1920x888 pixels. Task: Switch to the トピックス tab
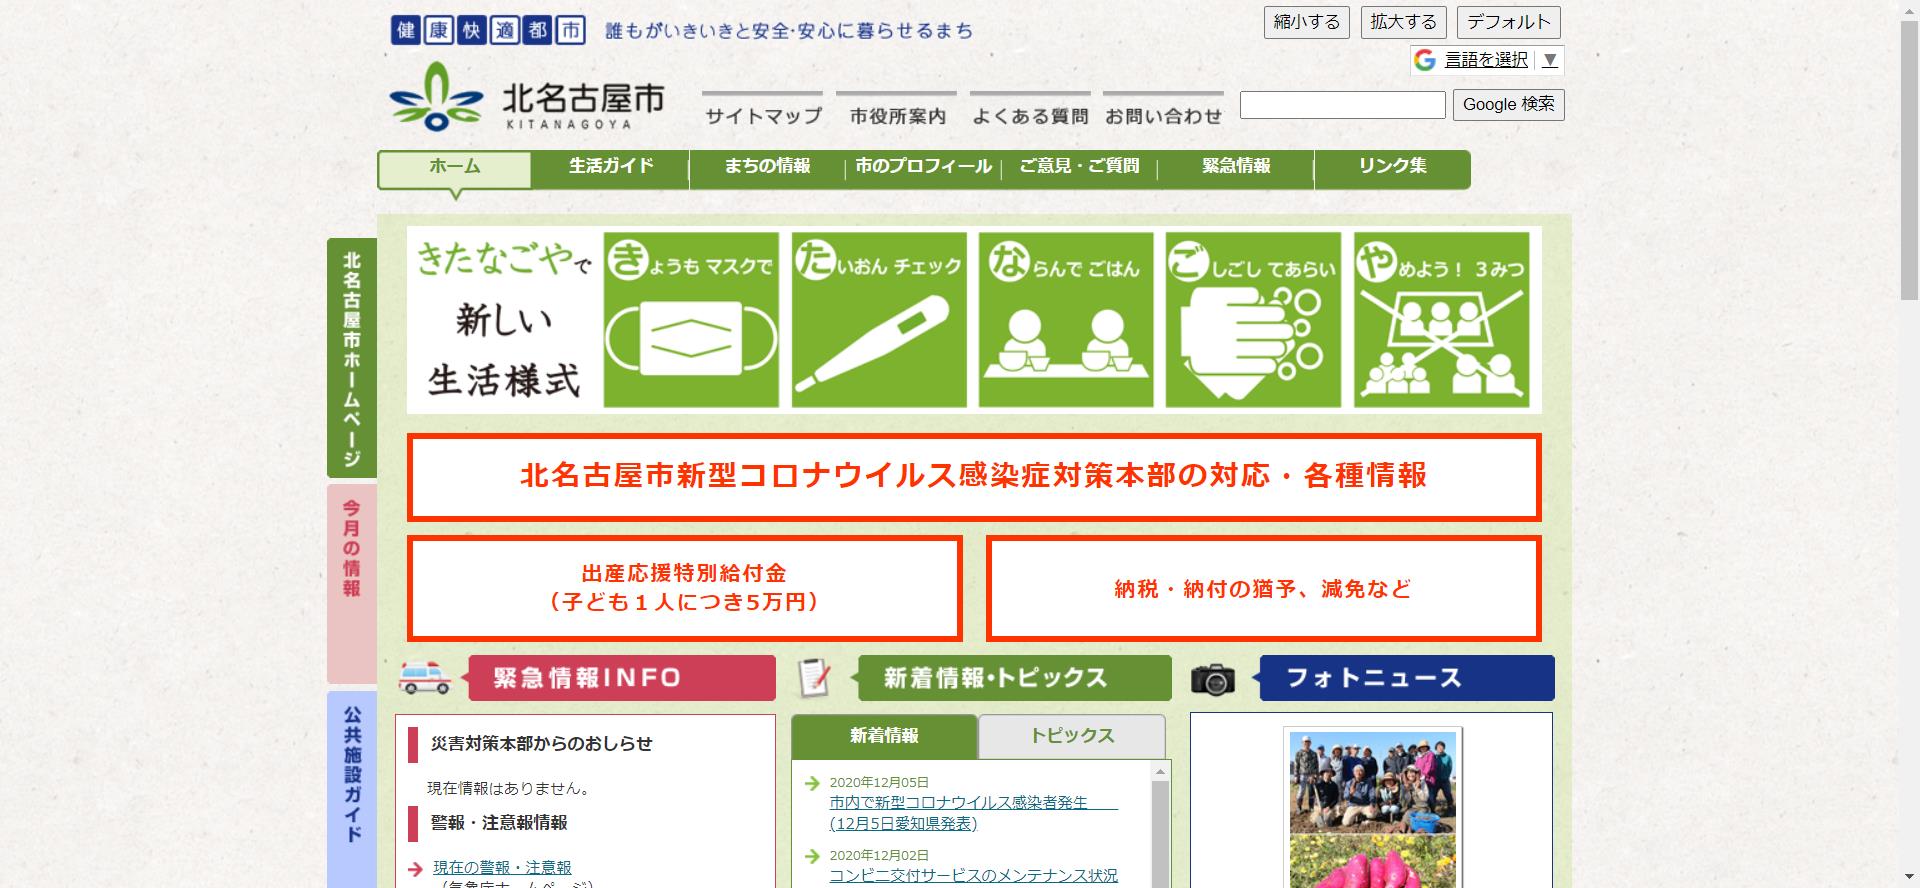pyautogui.click(x=1071, y=736)
